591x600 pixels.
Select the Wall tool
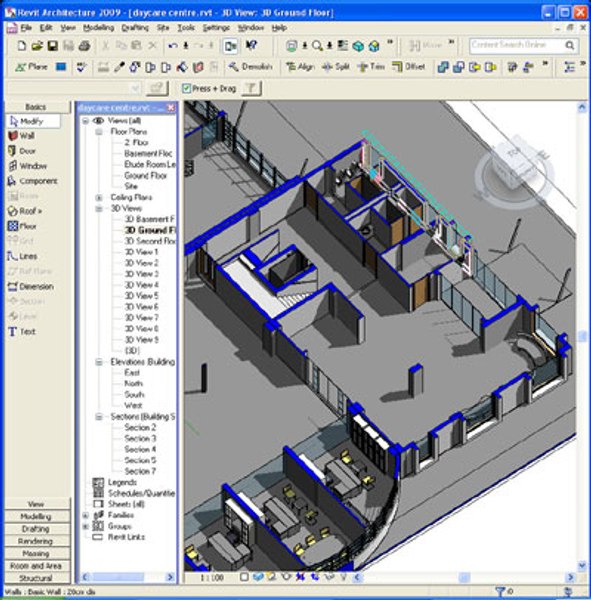point(22,136)
